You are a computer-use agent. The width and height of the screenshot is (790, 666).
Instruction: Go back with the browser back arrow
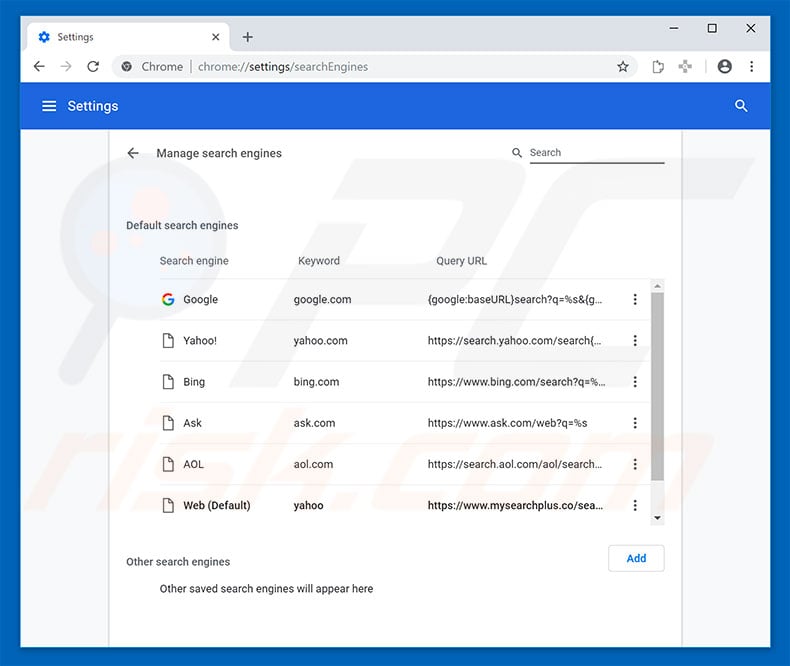[39, 66]
